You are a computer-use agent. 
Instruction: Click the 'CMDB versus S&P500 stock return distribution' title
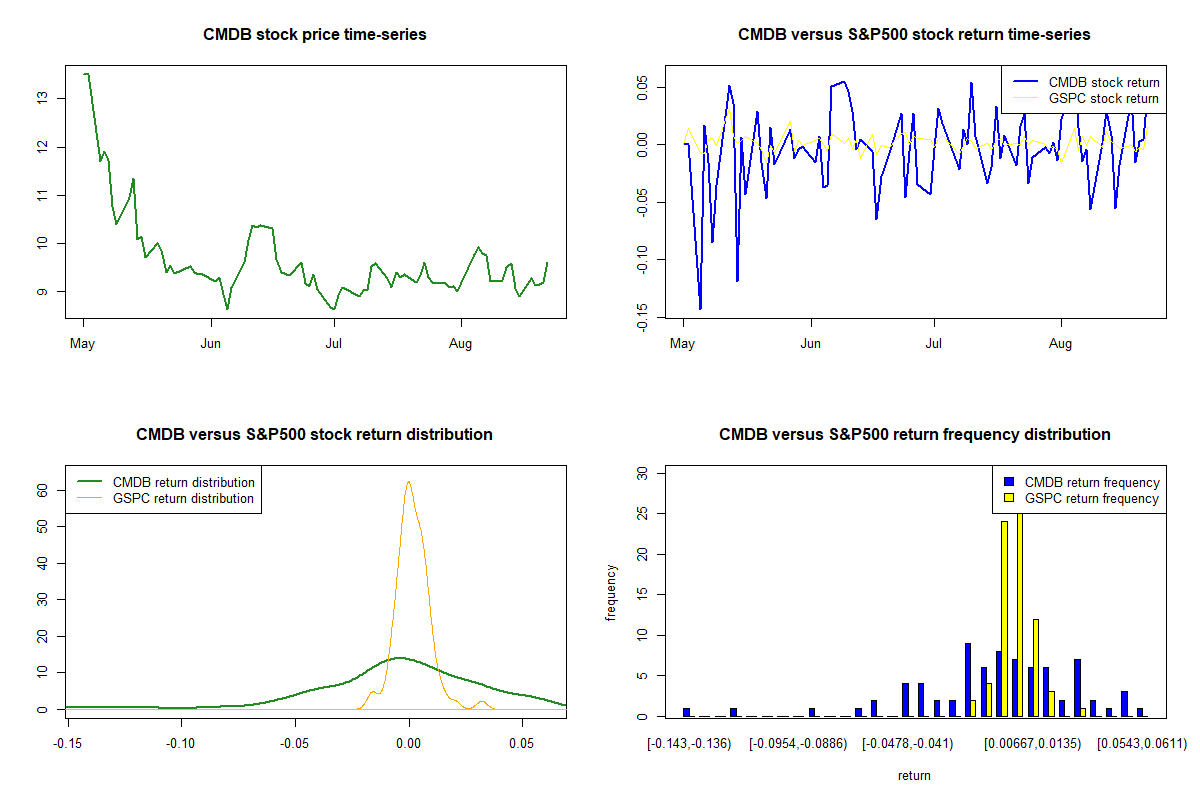315,435
